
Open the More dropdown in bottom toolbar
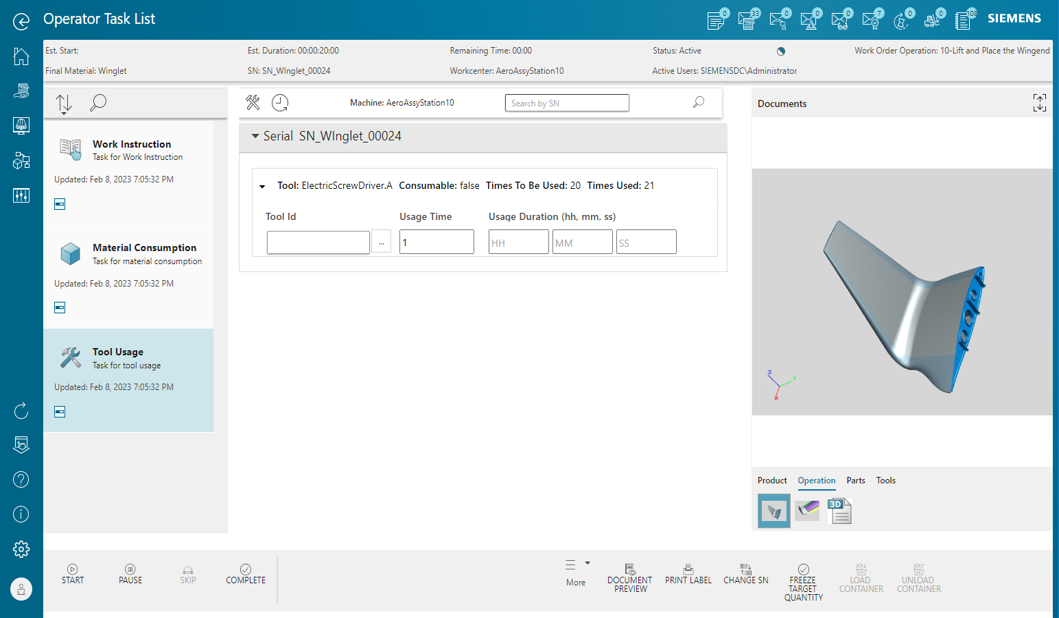click(x=576, y=572)
